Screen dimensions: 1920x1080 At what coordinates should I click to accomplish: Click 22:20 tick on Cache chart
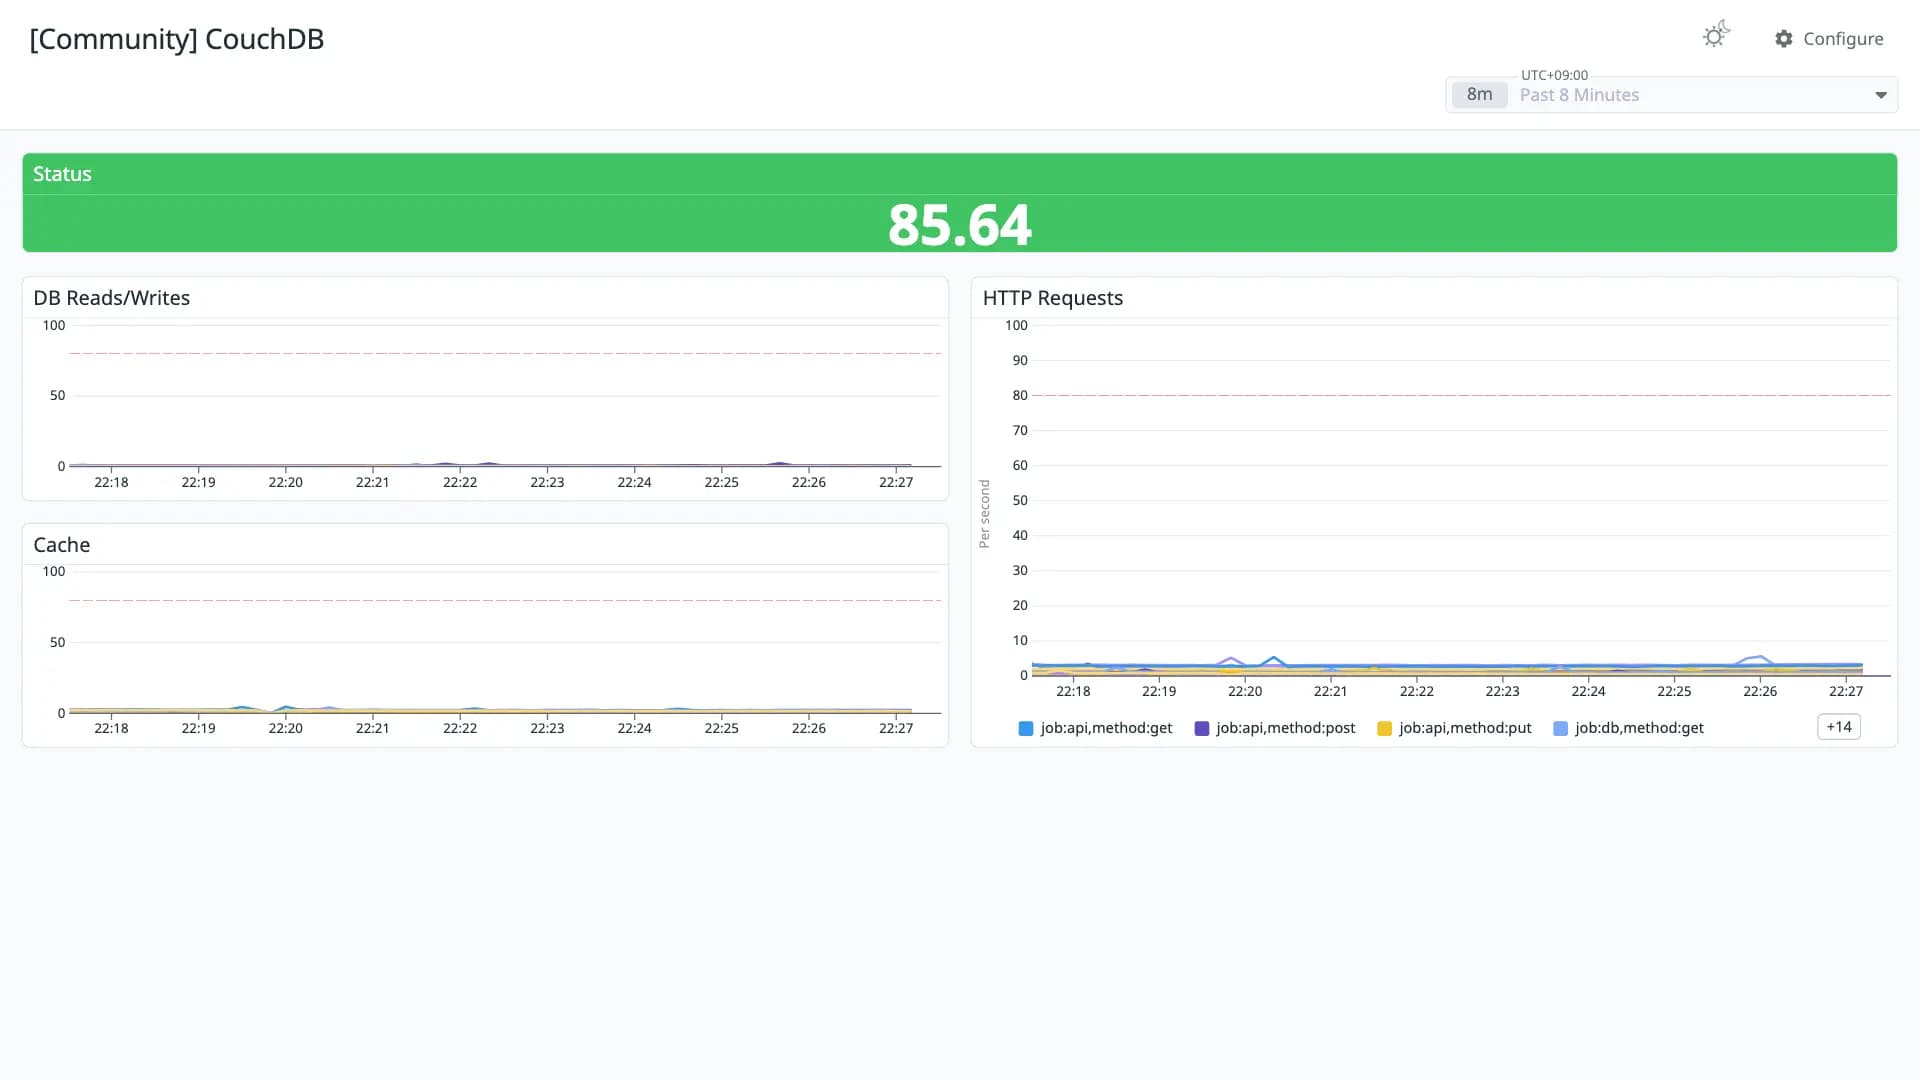(285, 728)
